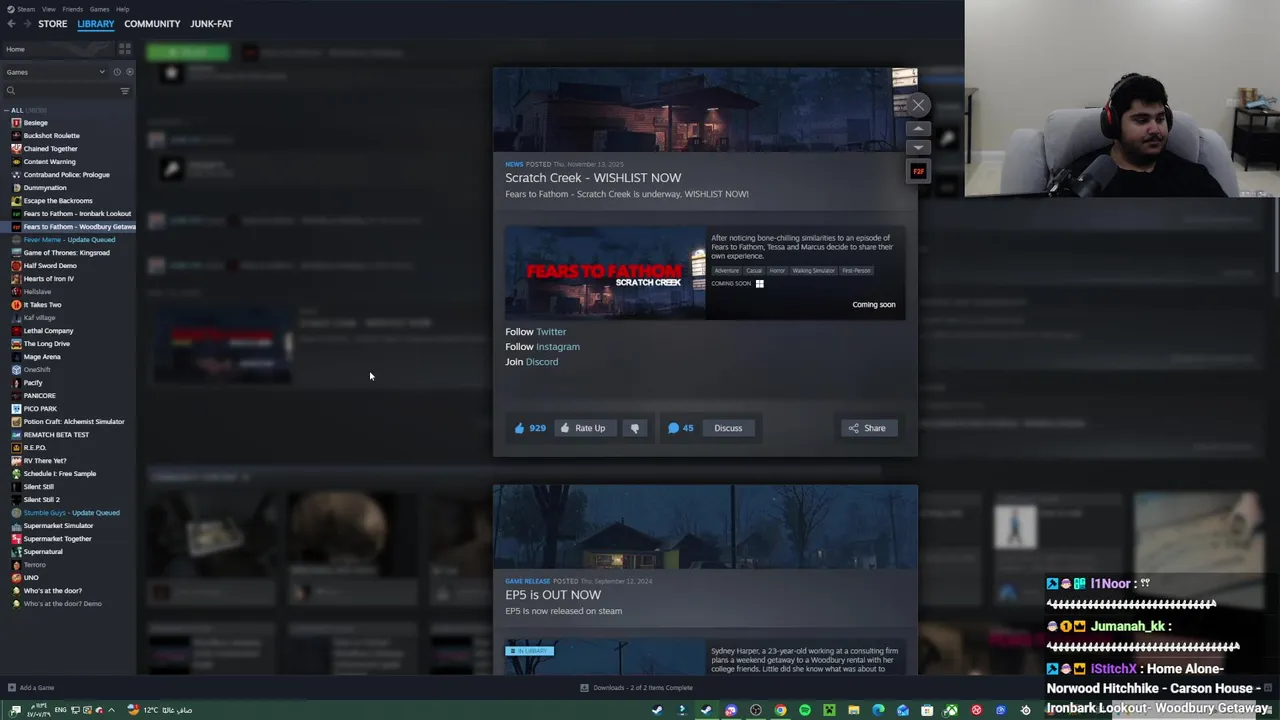Open the recent activity clock filter in sidebar
The height and width of the screenshot is (720, 1280).
pyautogui.click(x=116, y=72)
